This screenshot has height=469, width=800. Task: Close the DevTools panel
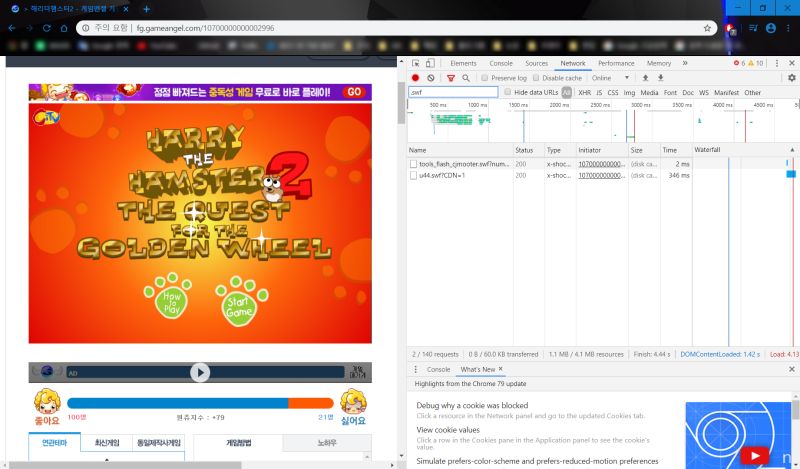pos(792,63)
